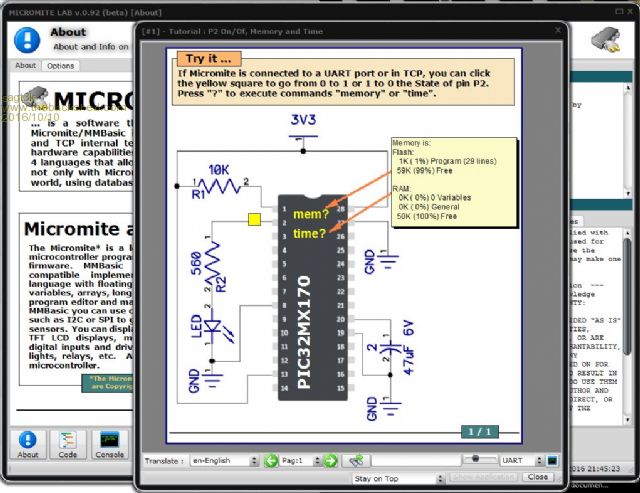Go to next tutorial page green arrow
Viewport: 640px width, 493px height.
coord(330,460)
